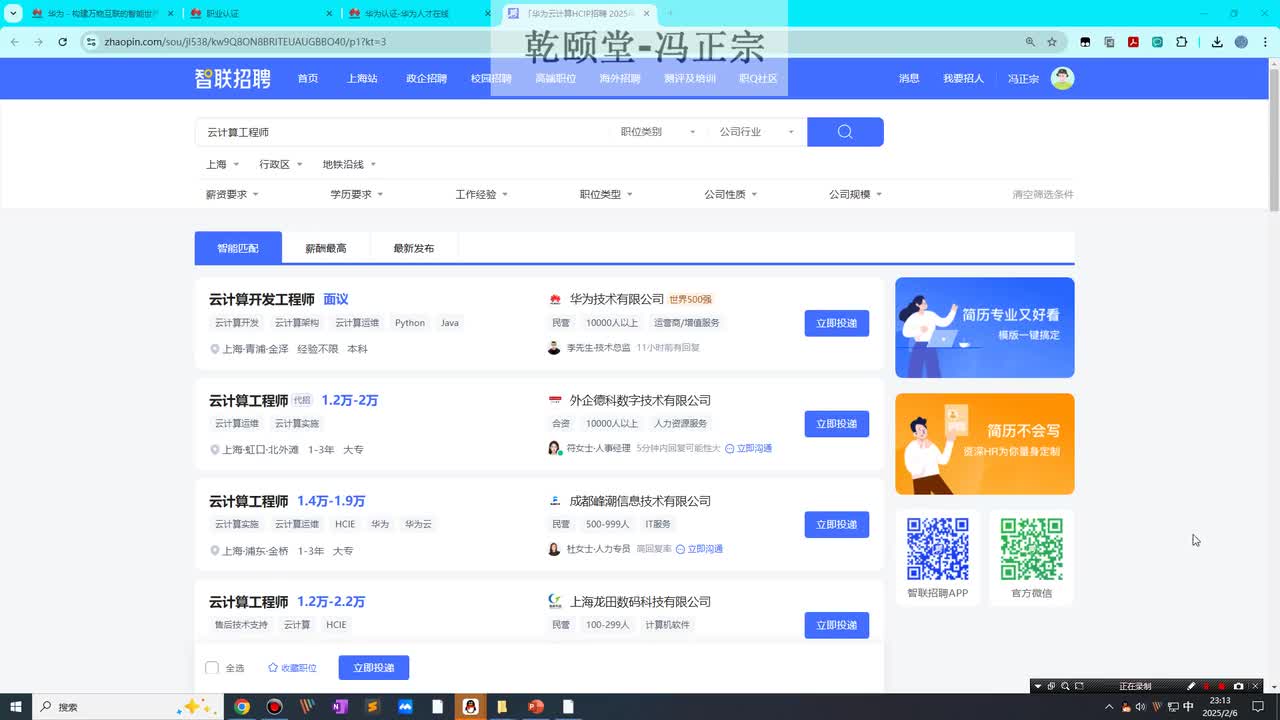This screenshot has height=720, width=1280.
Task: Open Sublime Text from the taskbar
Action: click(372, 707)
